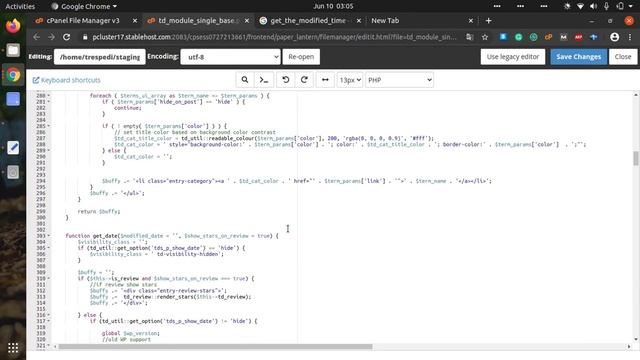Open the go-to-line terminal icon
Viewport: 640px width, 360px height.
pos(264,80)
